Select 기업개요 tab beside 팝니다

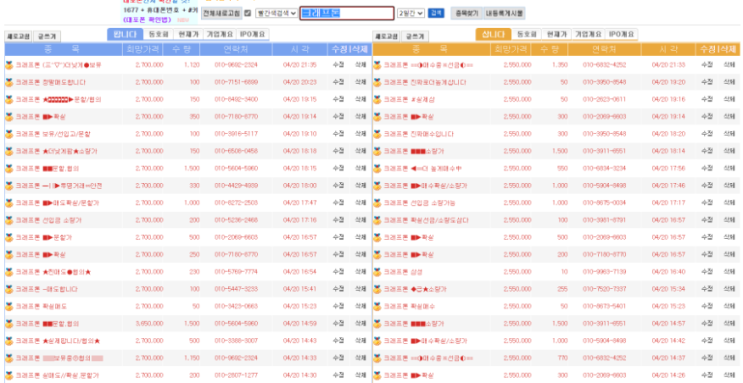click(x=219, y=35)
